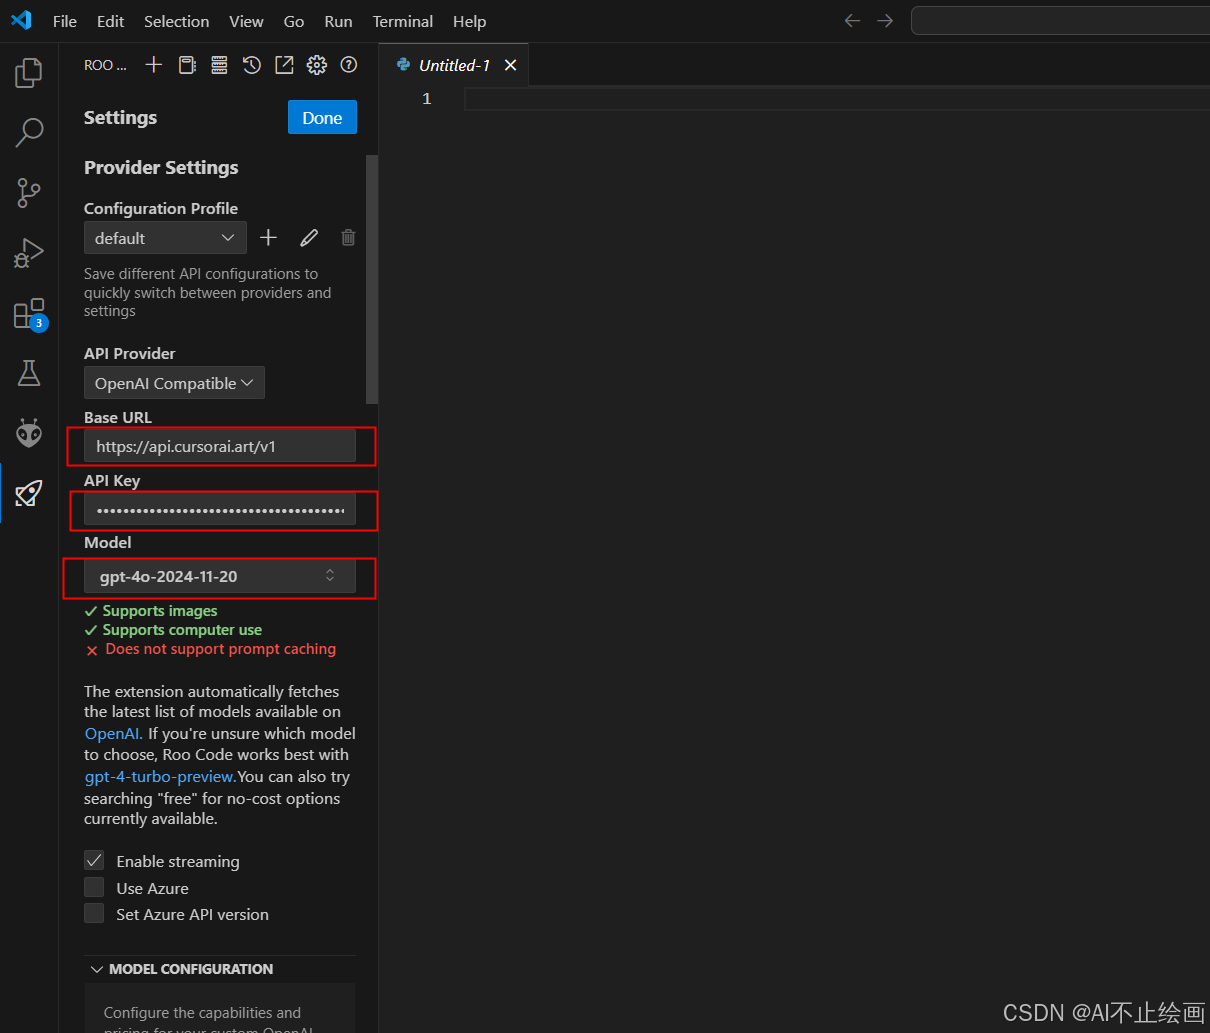Click the command center search box
Viewport: 1210px width, 1033px height.
[x=1060, y=20]
